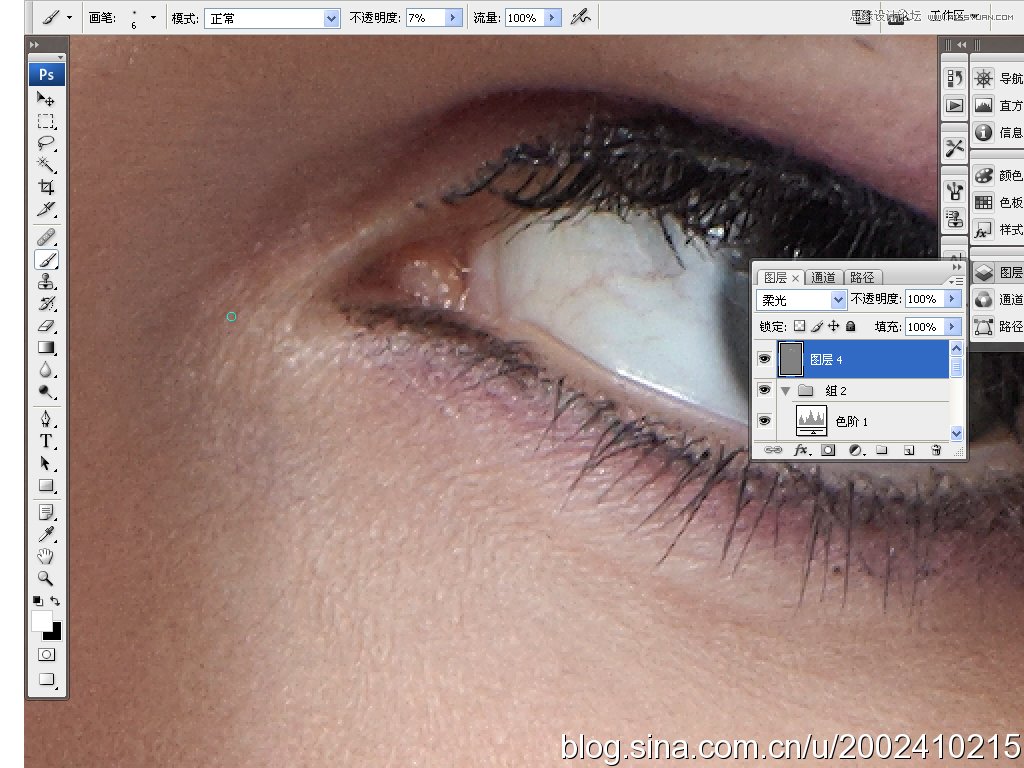Screen dimensions: 1024x768
Task: Select the Move tool
Action: tap(46, 99)
